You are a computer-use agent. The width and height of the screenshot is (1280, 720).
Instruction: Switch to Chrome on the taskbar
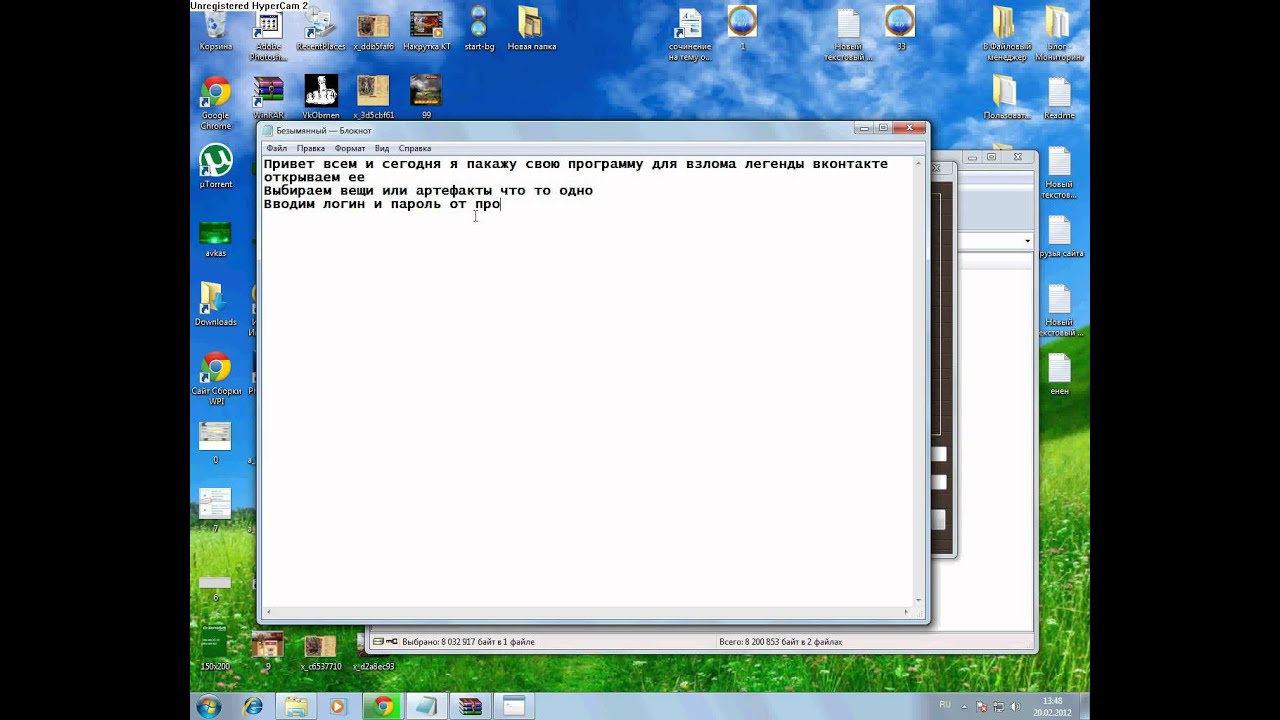(x=384, y=706)
